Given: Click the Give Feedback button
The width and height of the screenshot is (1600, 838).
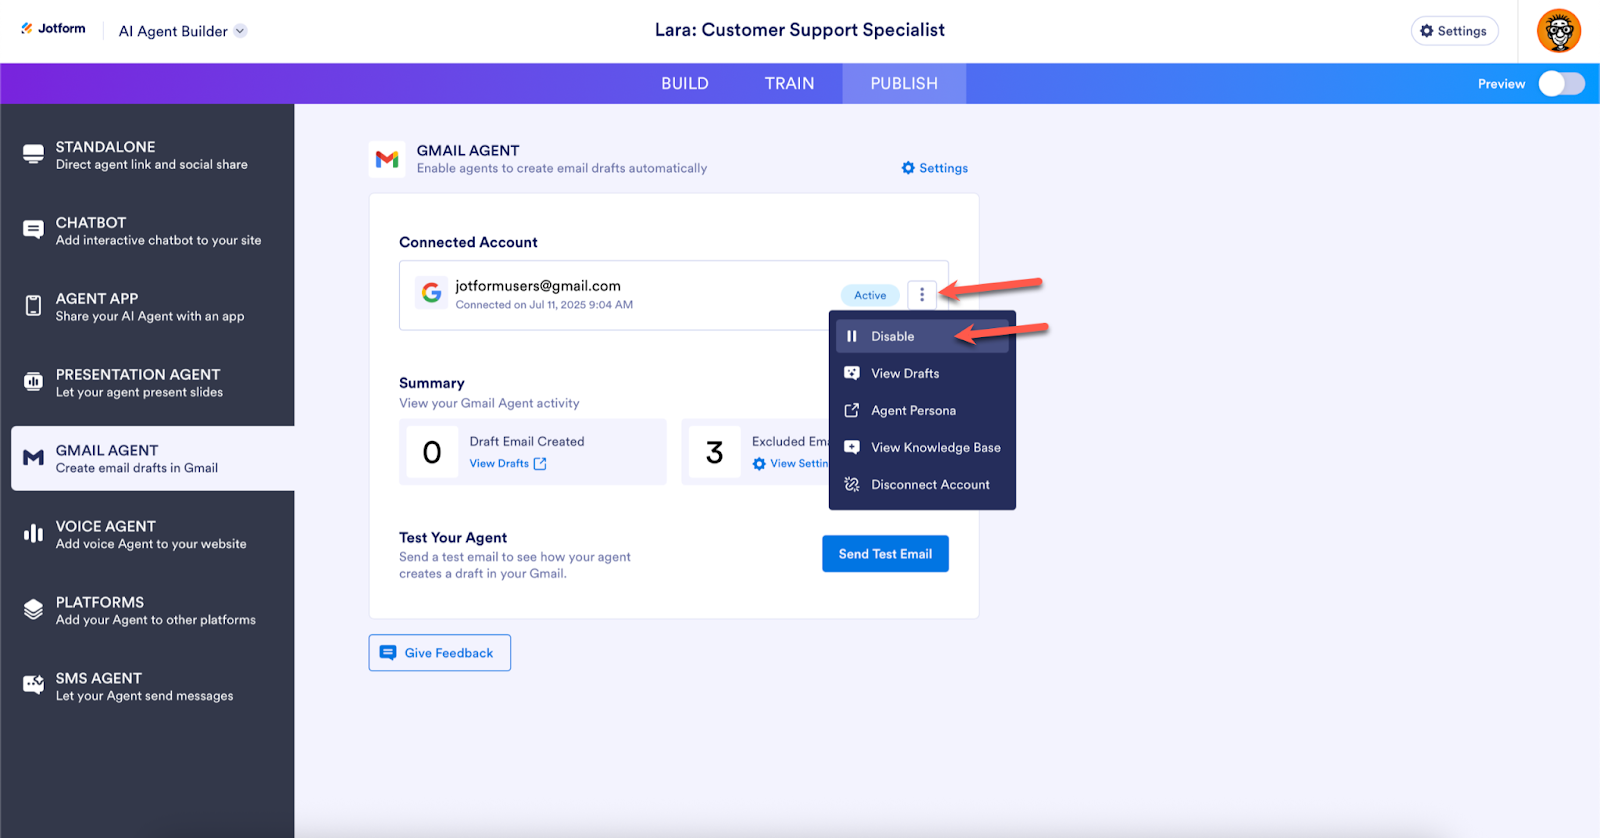Looking at the screenshot, I should pos(440,653).
